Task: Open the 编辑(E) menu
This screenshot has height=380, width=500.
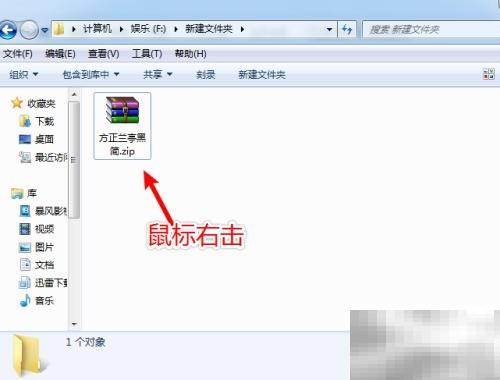Action: coord(60,54)
